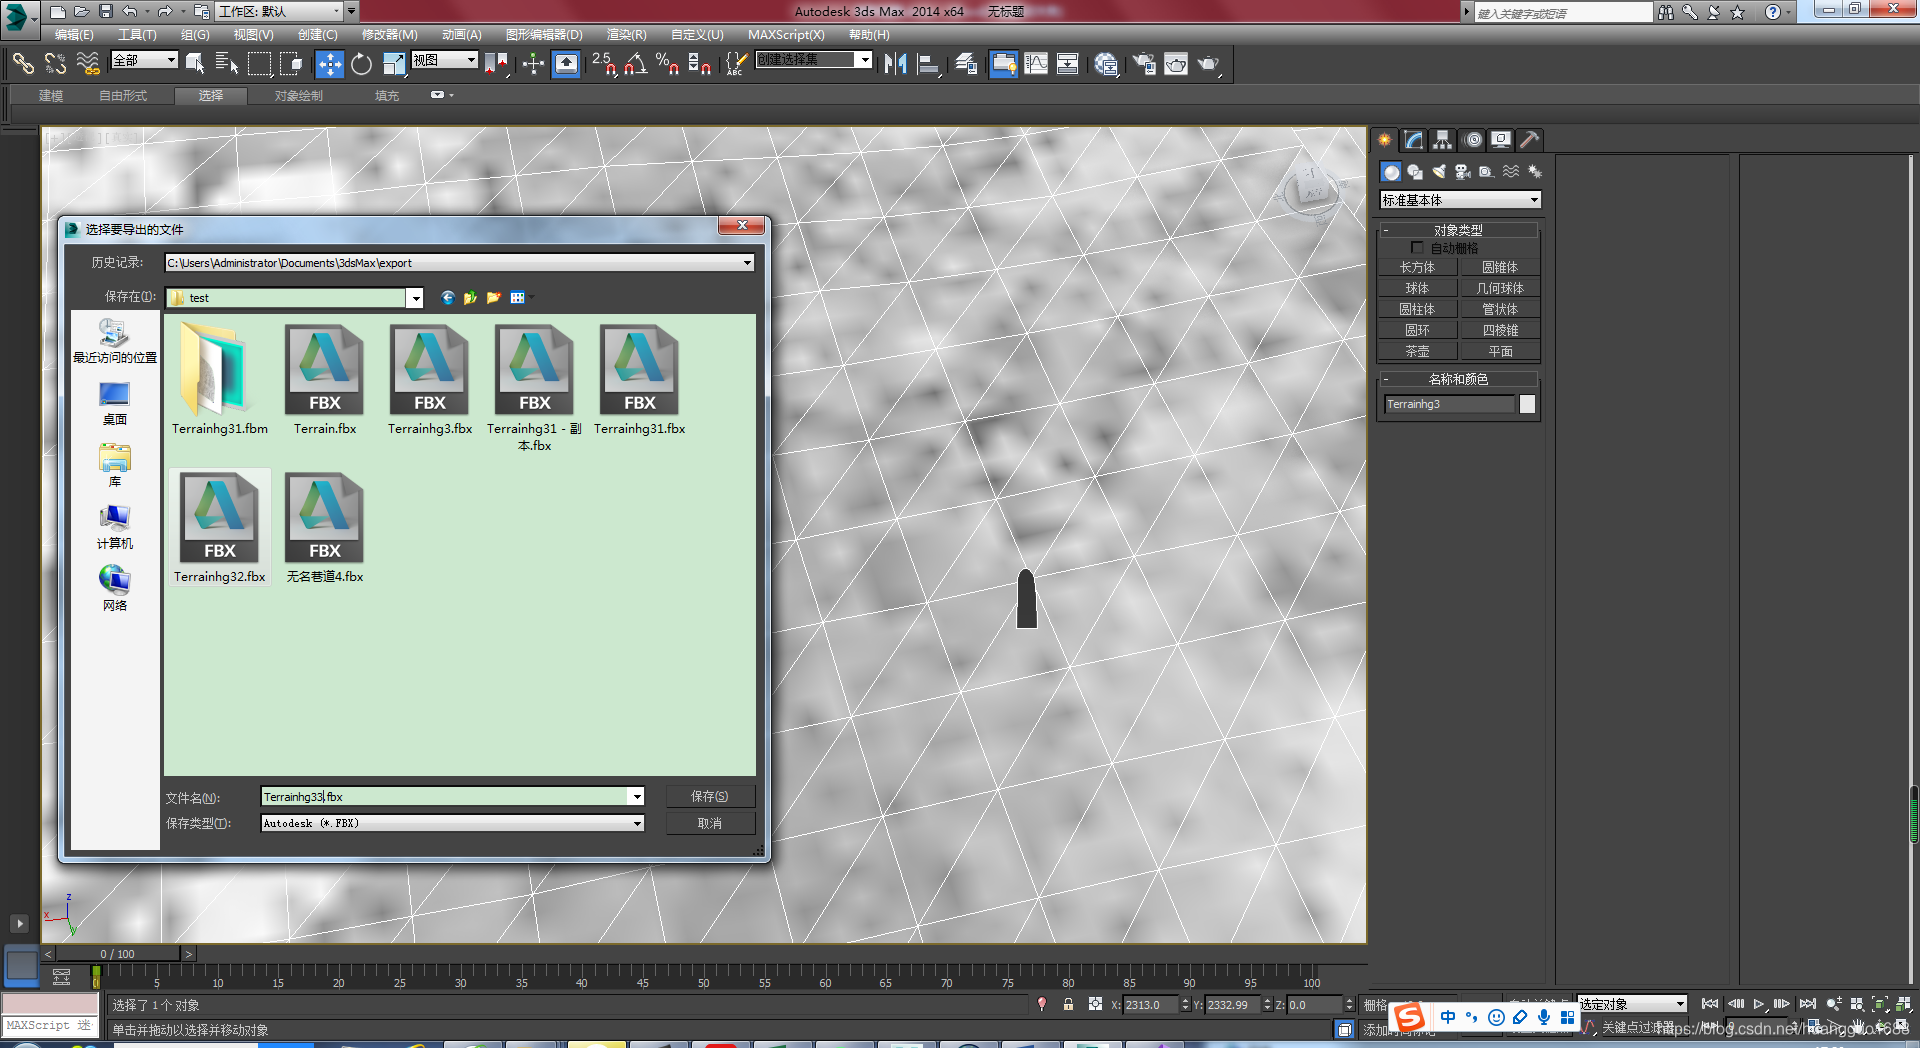Viewport: 1920px width, 1048px height.
Task: Collapse the 对象类型 rollout
Action: click(x=1458, y=230)
